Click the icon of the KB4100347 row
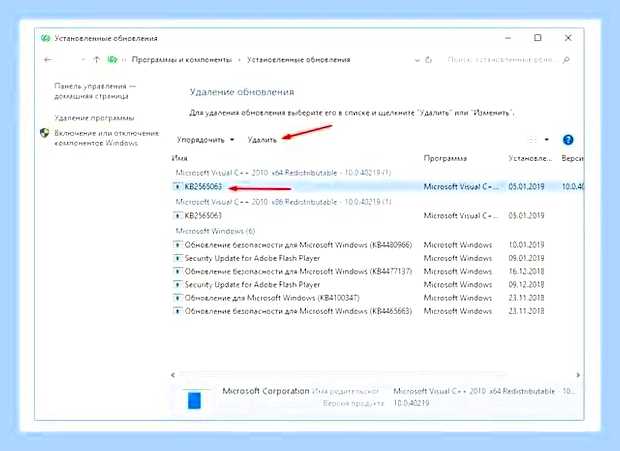Viewport: 620px width, 451px height. pos(178,298)
